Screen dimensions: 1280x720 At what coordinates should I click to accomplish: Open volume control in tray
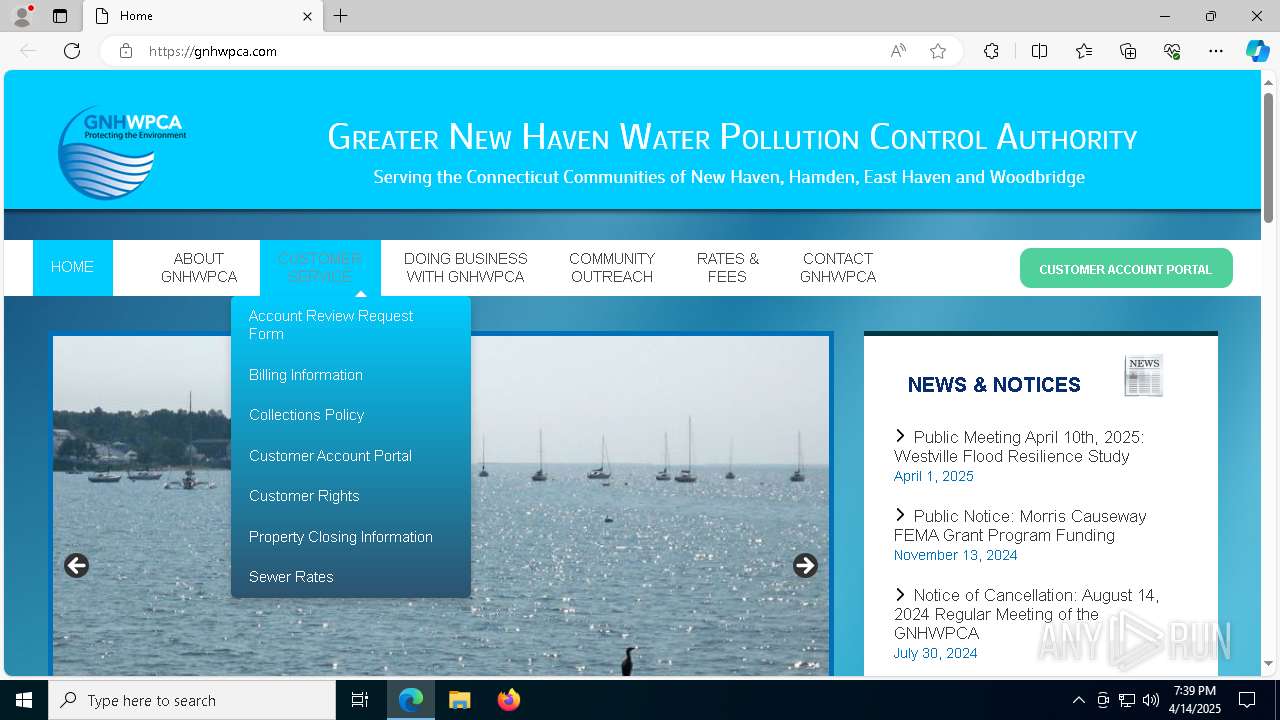pyautogui.click(x=1151, y=700)
